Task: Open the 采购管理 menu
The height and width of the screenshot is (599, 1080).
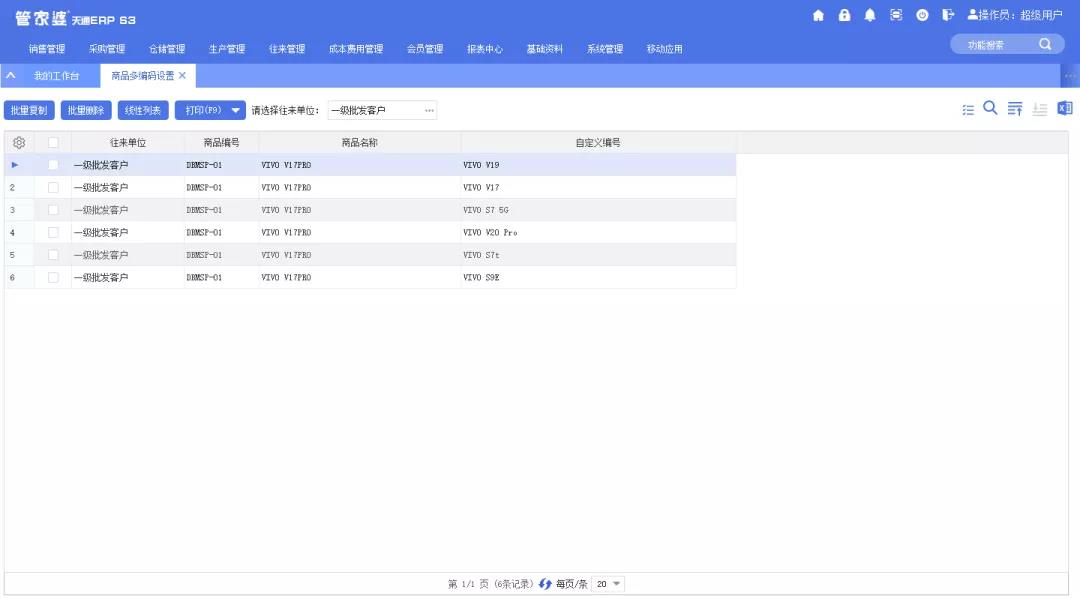Action: coord(107,49)
